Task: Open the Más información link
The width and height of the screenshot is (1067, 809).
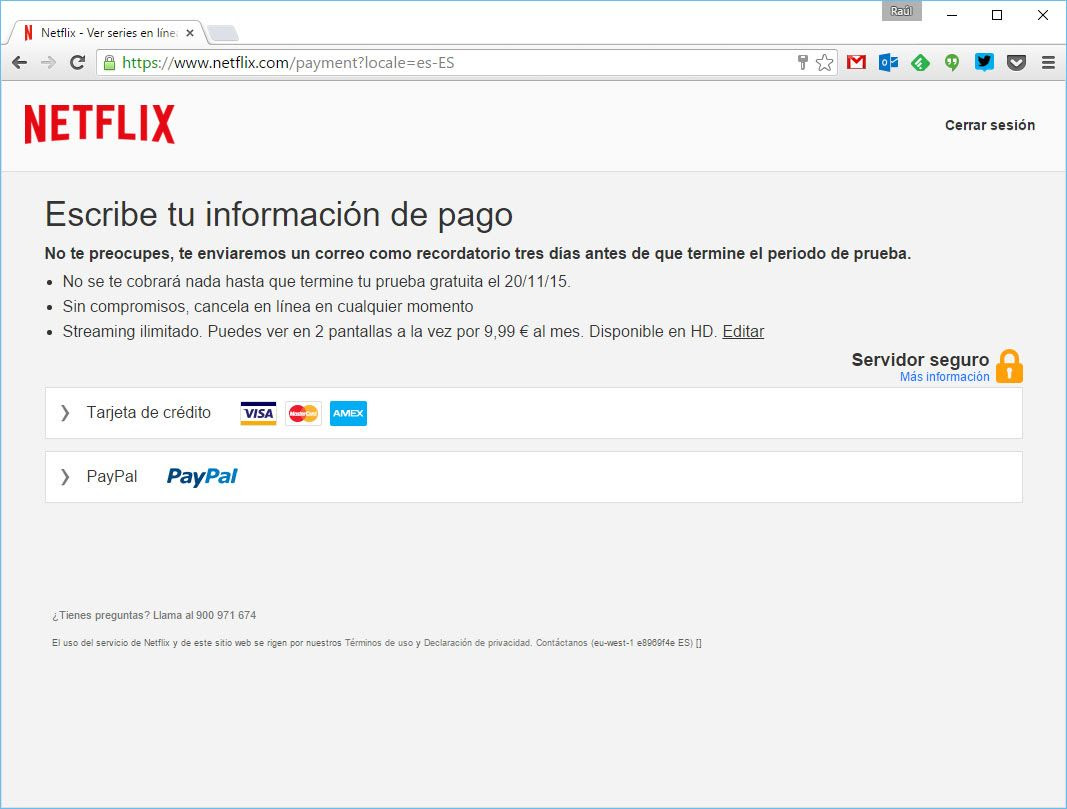Action: (x=945, y=377)
